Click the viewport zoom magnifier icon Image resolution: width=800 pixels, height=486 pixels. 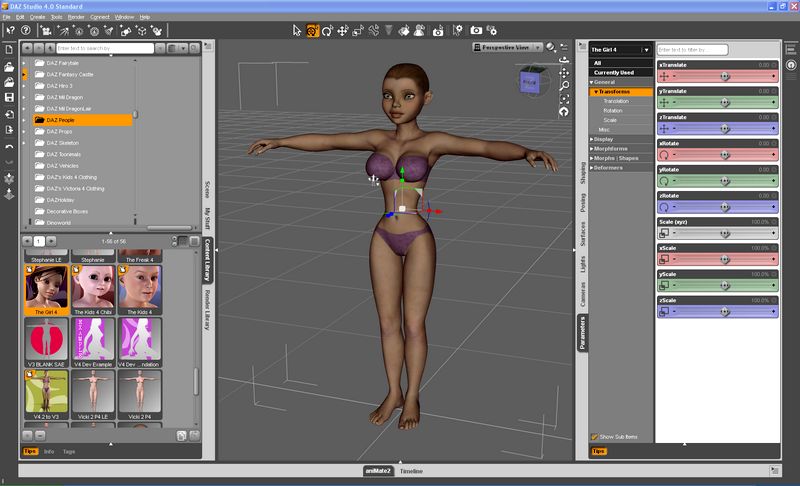click(x=564, y=86)
